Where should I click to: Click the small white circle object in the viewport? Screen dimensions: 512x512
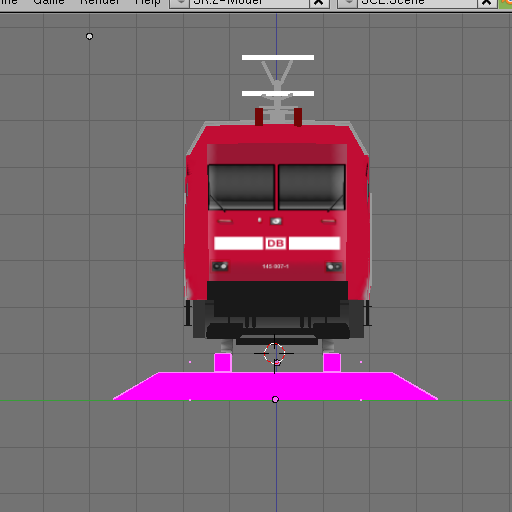[x=89, y=36]
